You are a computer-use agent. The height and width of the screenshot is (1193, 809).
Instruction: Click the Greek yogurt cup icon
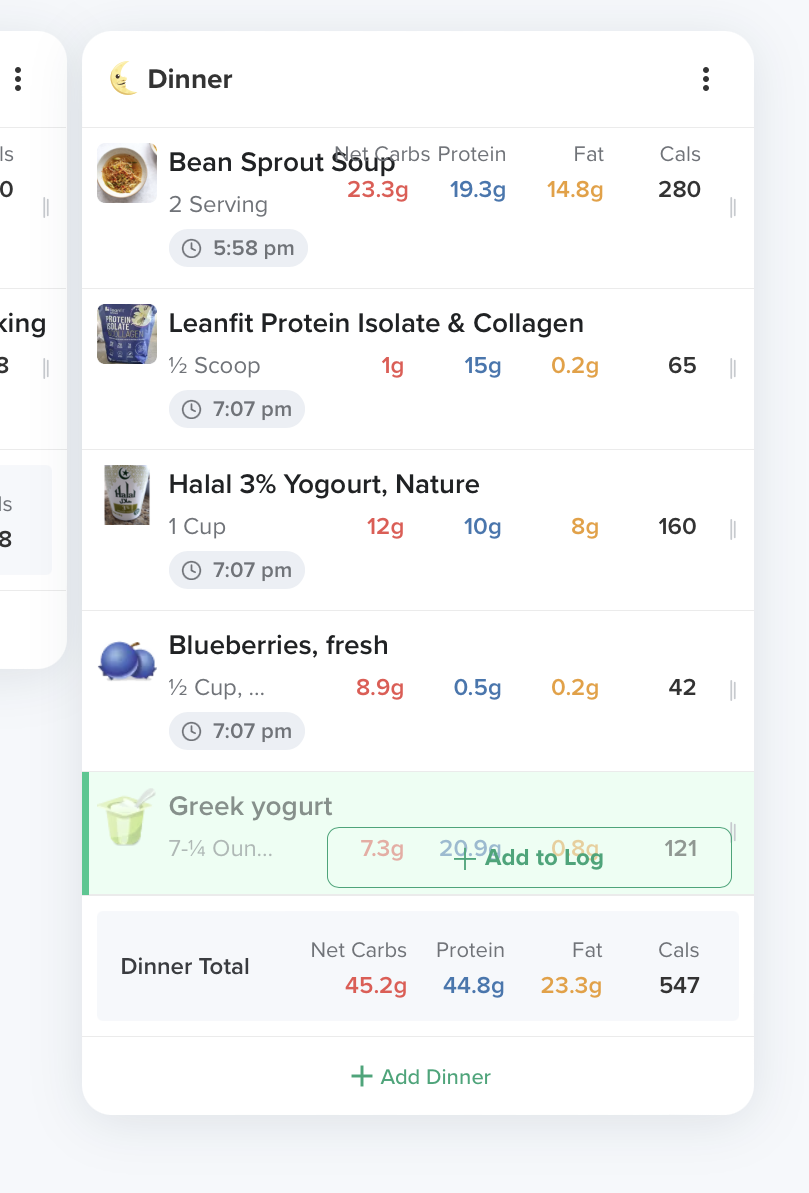tap(127, 818)
